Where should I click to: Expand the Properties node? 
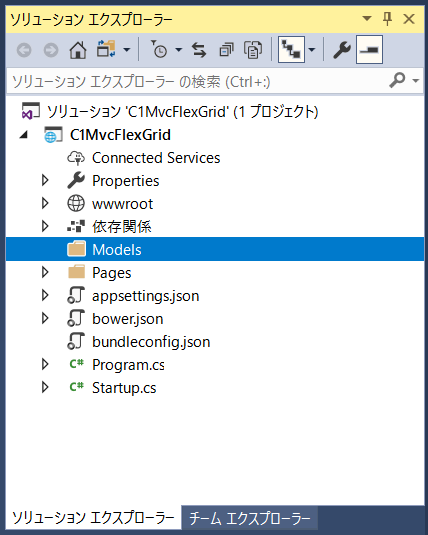pyautogui.click(x=45, y=180)
